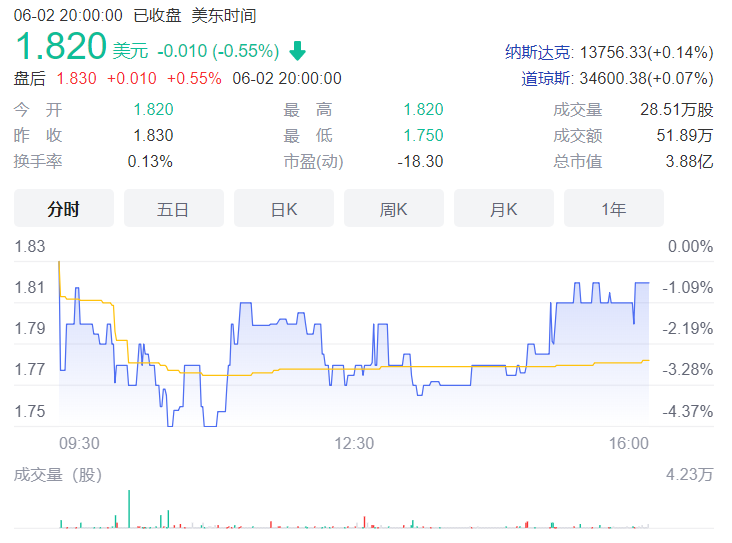The width and height of the screenshot is (732, 543).
Task: Open the 纳斯达克 index link
Action: point(538,52)
